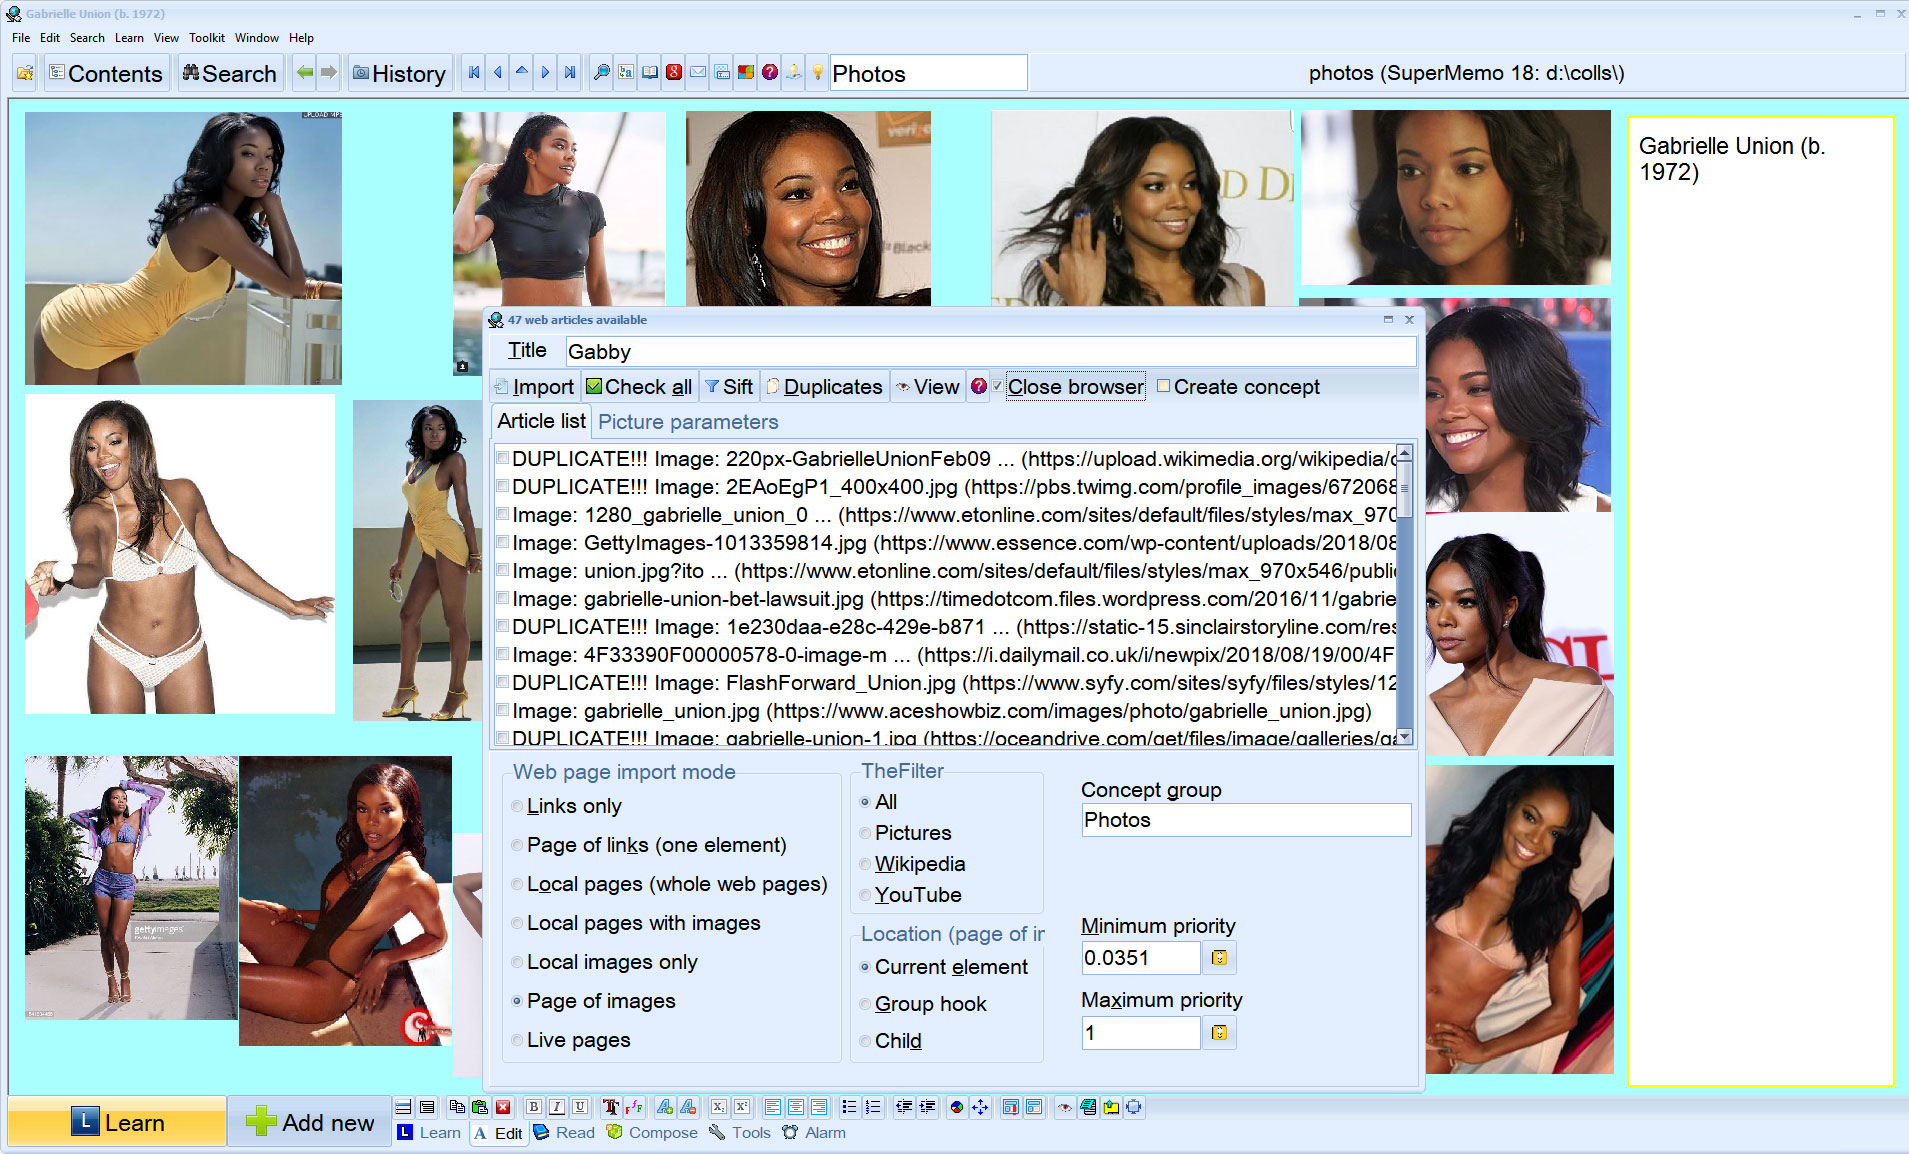Viewport: 1909px width, 1154px height.
Task: Click the green back arrow
Action: coord(305,73)
